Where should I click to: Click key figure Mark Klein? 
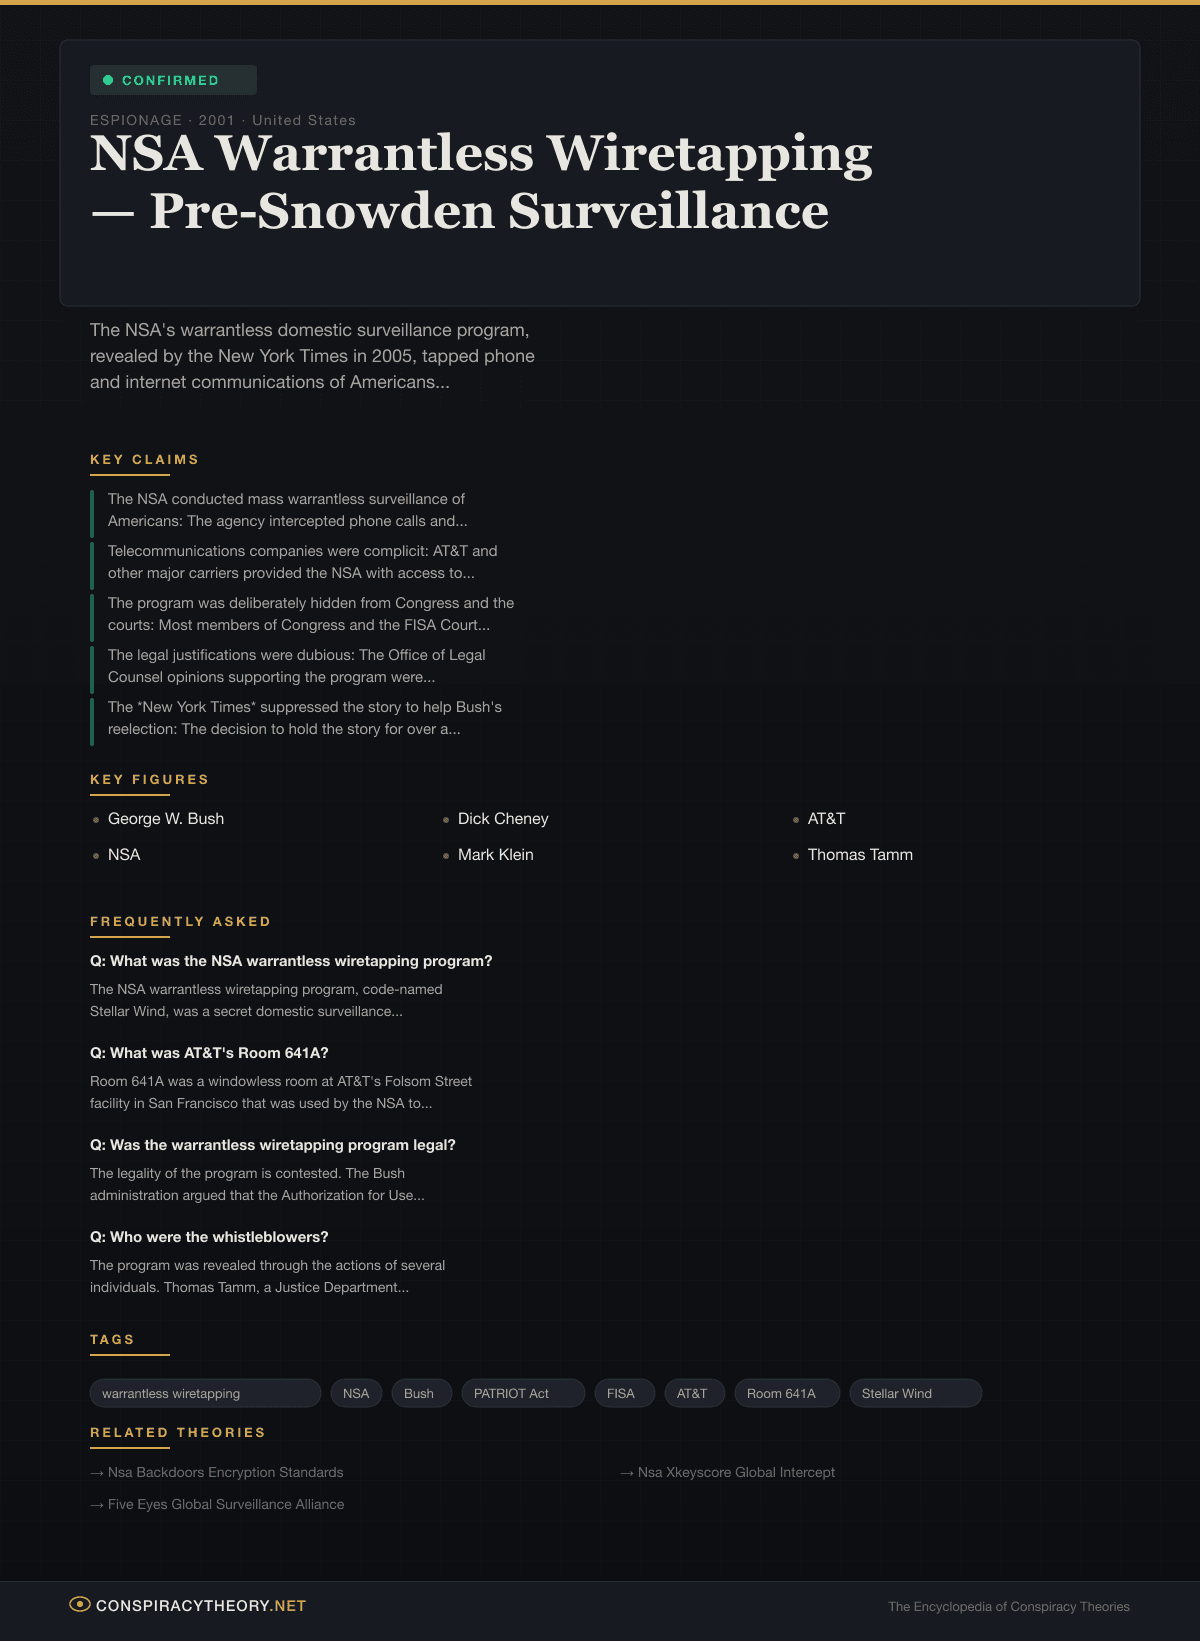tap(495, 854)
